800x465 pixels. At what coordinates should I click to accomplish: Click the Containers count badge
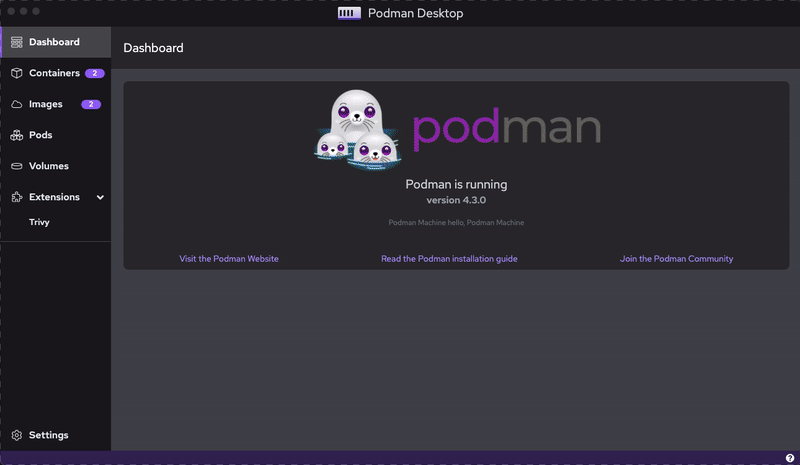pyautogui.click(x=94, y=73)
